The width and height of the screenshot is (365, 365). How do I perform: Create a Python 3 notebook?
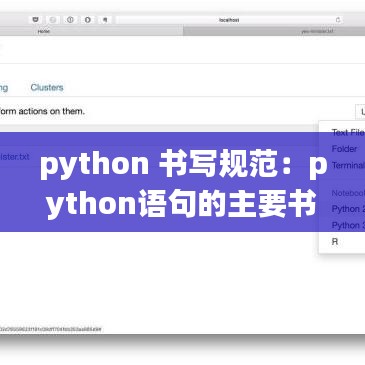click(348, 225)
